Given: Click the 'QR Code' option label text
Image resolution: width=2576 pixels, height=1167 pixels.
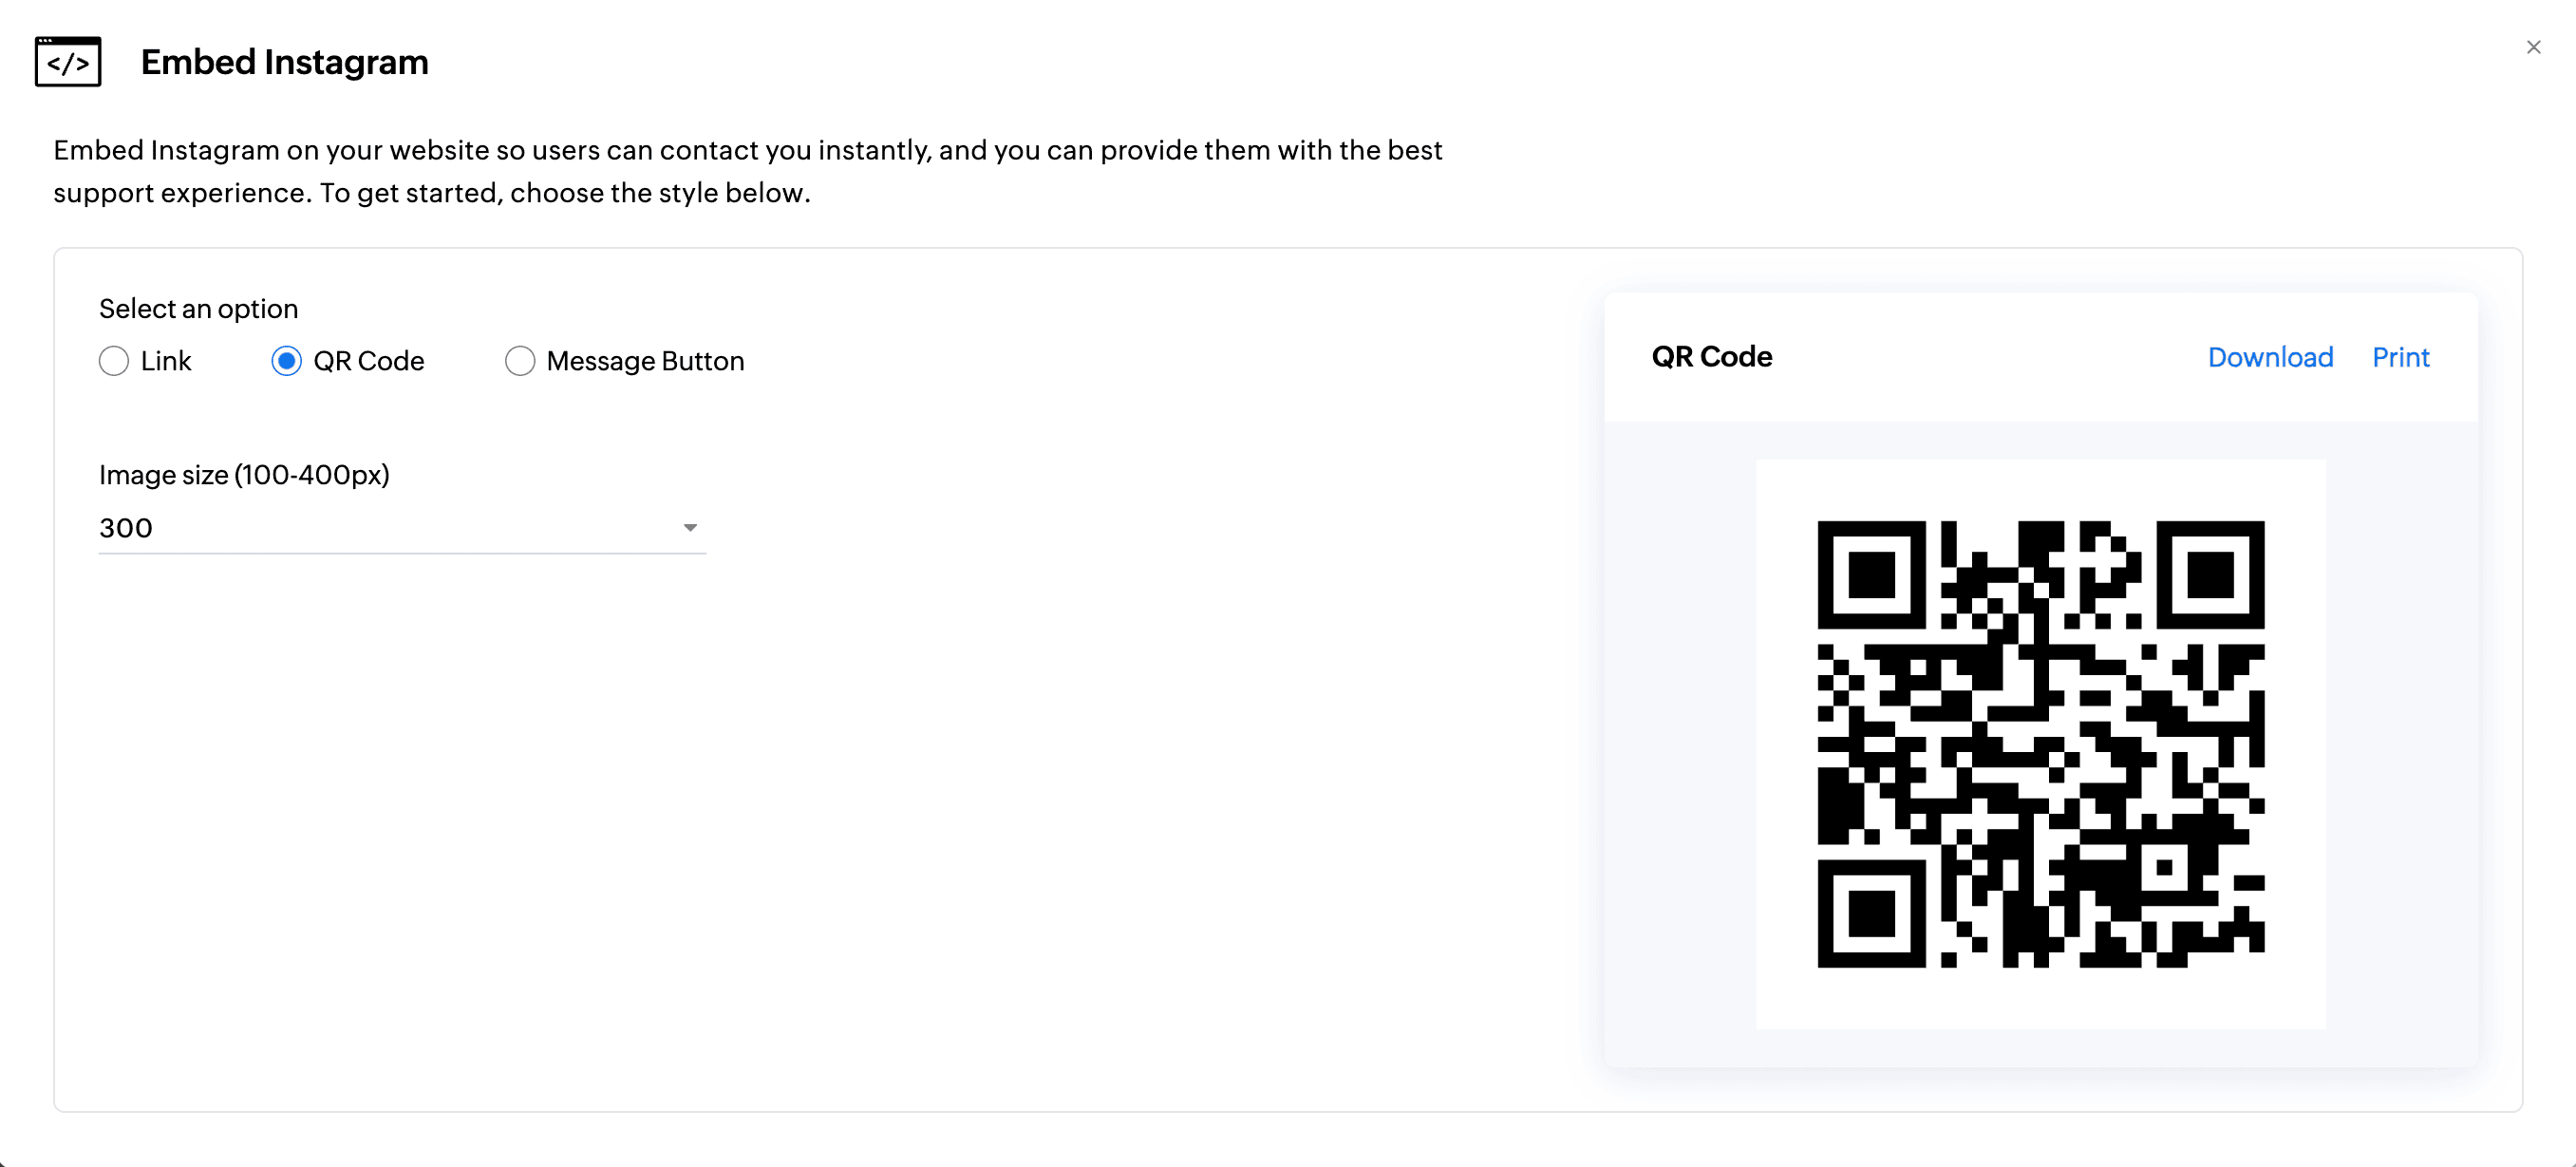Looking at the screenshot, I should 369,361.
